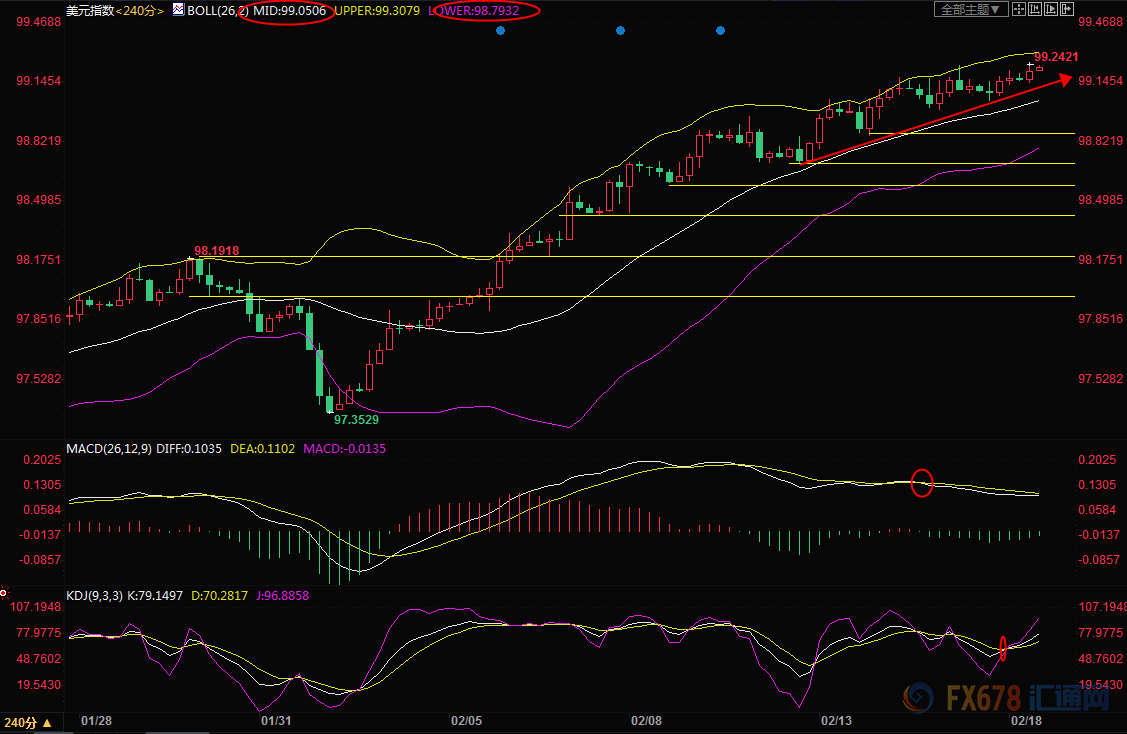Click the 97.3529 low price label

point(357,420)
